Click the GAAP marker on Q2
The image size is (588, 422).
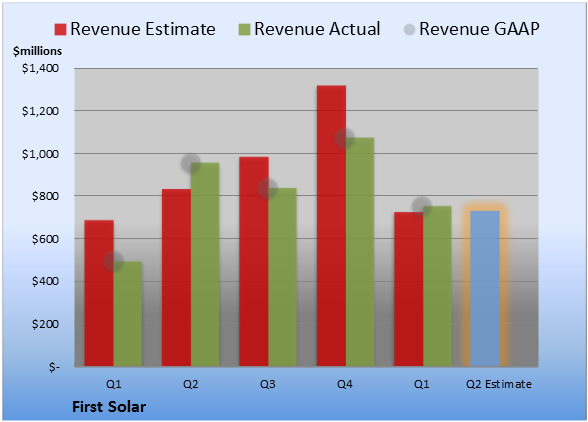[191, 163]
